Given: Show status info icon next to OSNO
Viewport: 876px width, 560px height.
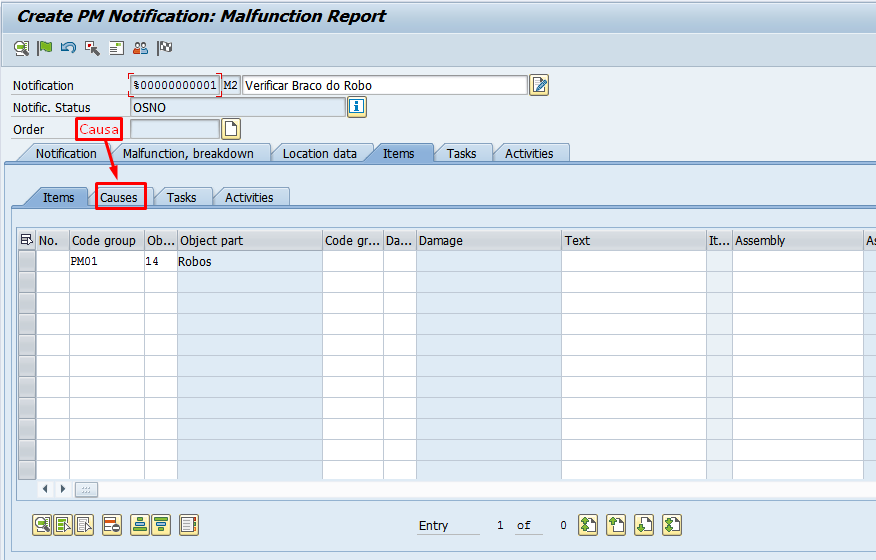Looking at the screenshot, I should click(357, 106).
